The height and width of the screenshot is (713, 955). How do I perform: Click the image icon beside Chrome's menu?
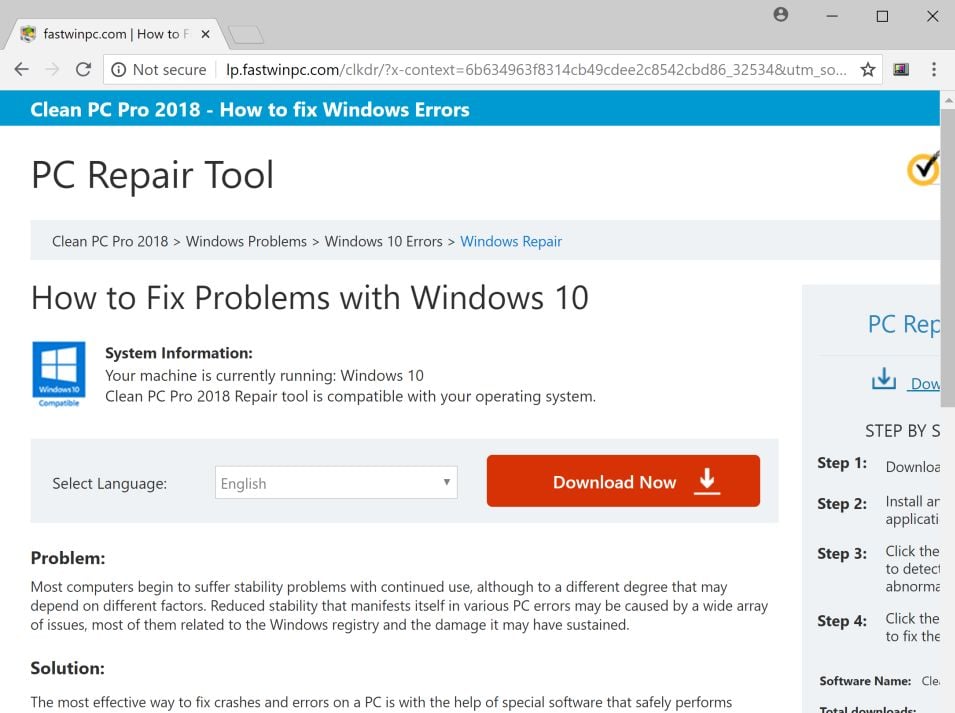click(x=901, y=69)
